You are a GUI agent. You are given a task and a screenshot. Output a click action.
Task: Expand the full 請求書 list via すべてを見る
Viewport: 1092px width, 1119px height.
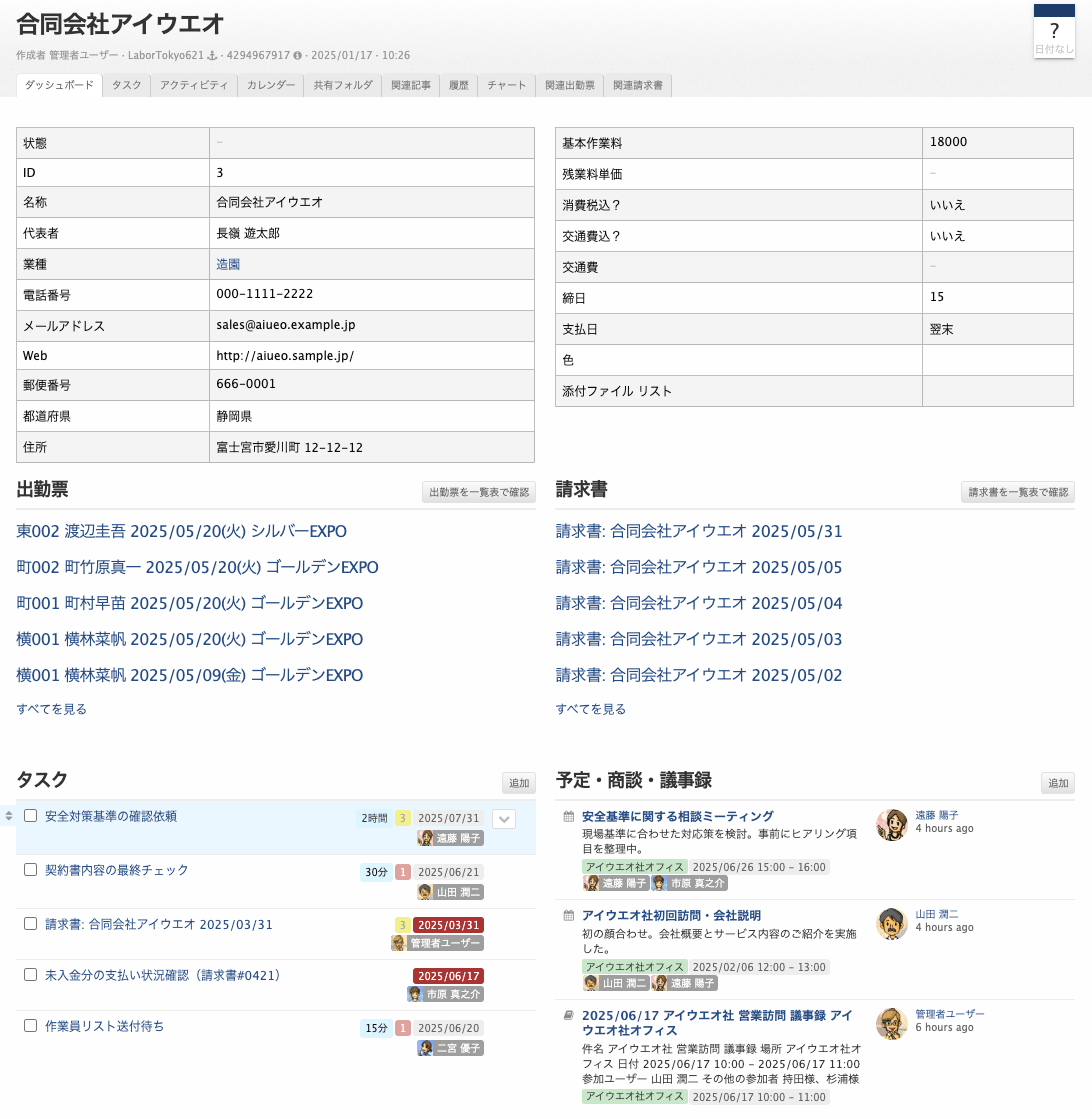point(590,709)
